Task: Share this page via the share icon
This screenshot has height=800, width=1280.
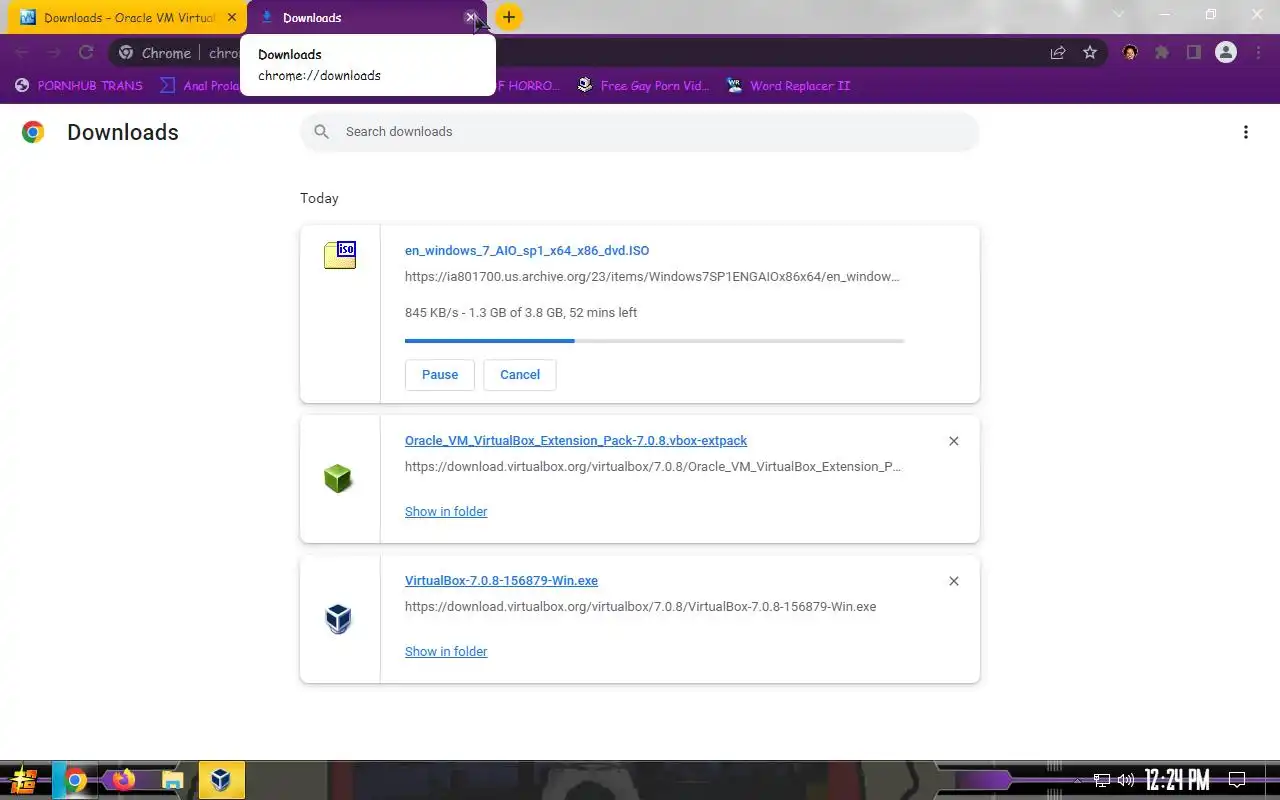Action: point(1057,53)
